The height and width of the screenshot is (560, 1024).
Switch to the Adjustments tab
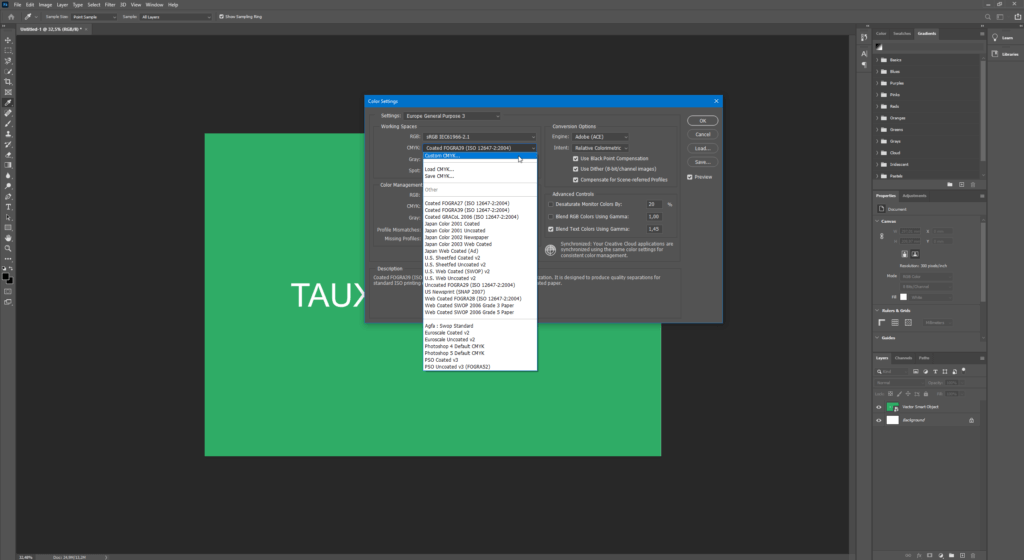(914, 196)
